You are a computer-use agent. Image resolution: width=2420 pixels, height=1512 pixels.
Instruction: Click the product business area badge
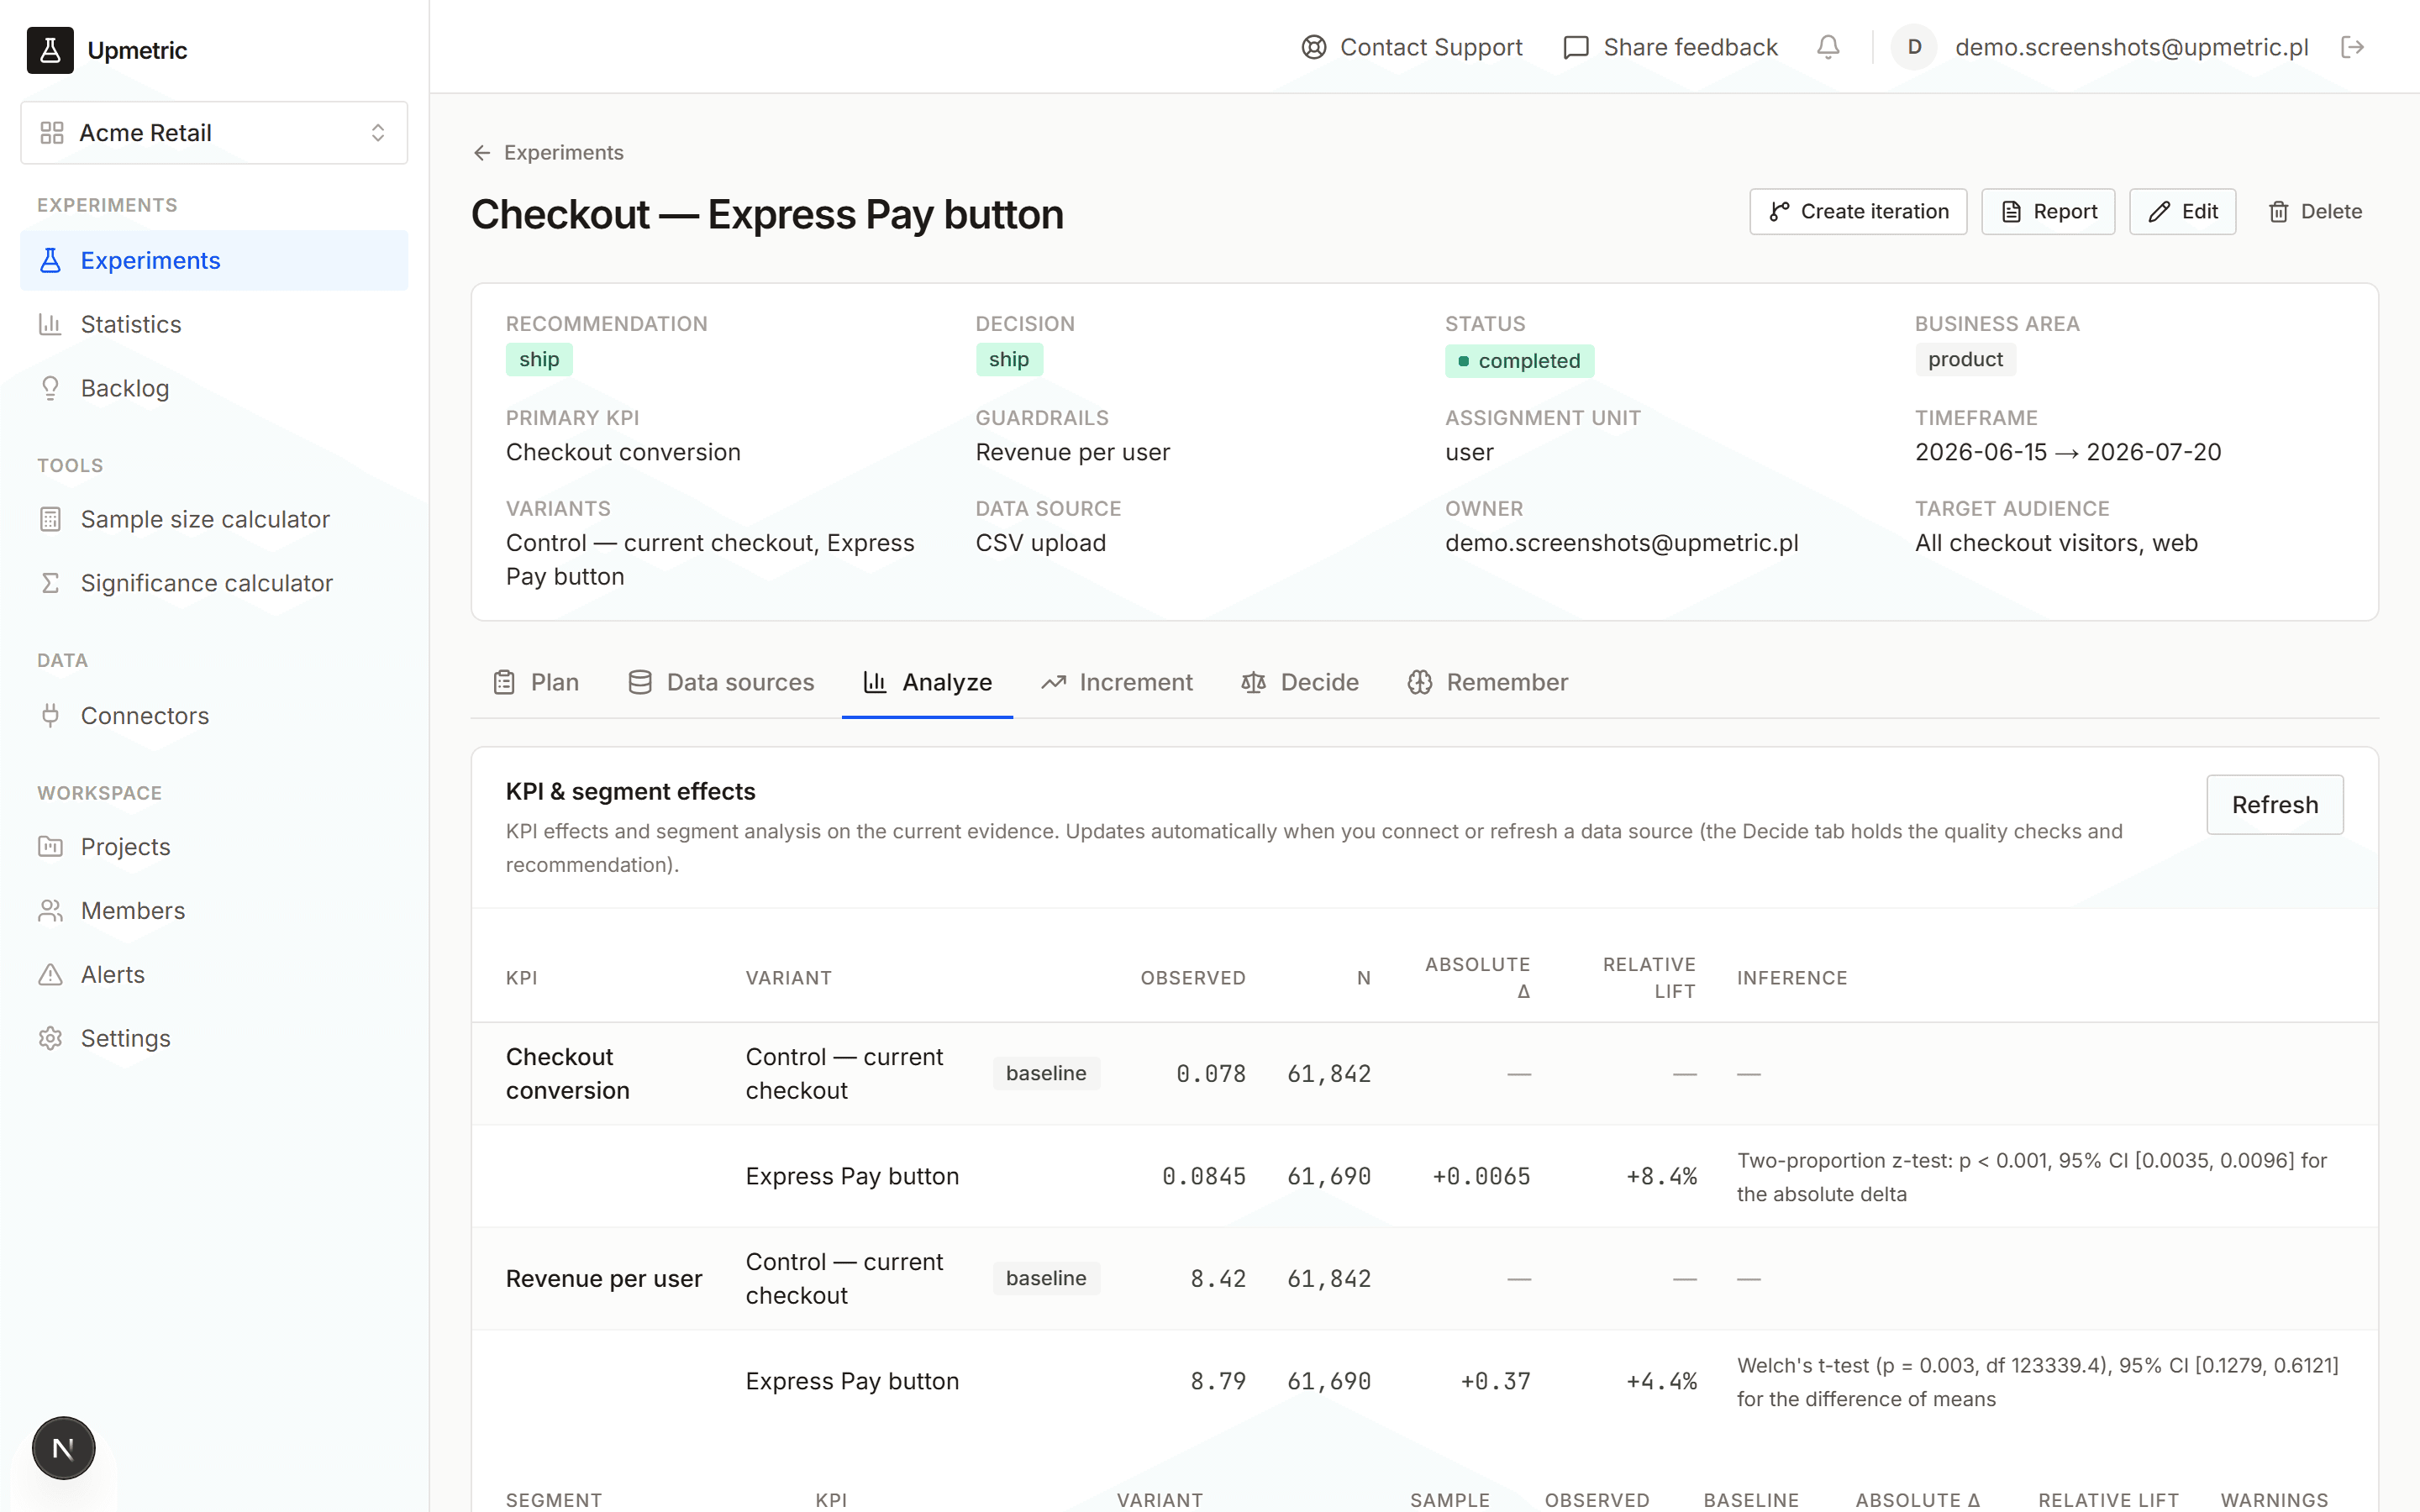[1965, 359]
